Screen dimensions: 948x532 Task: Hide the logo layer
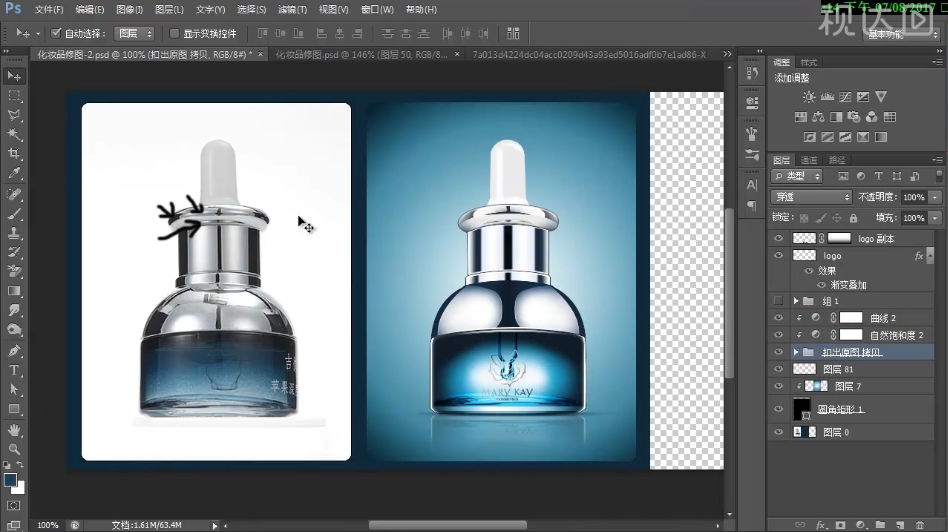(x=778, y=255)
